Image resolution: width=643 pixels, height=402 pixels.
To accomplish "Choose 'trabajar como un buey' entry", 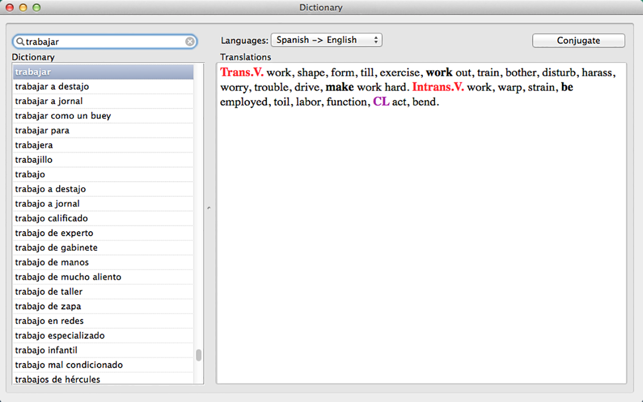I will (103, 116).
